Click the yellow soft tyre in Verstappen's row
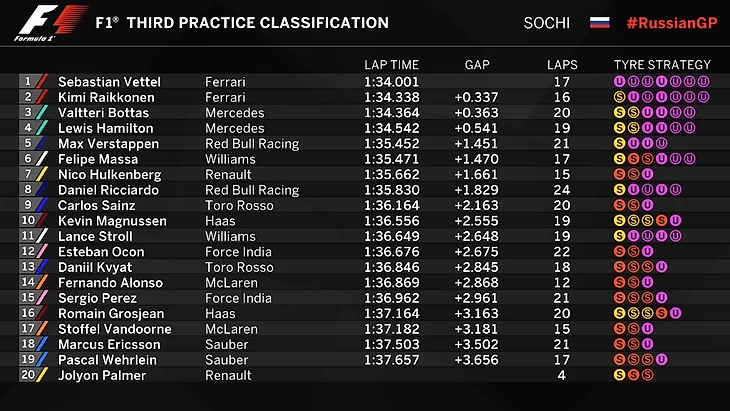 coord(621,143)
